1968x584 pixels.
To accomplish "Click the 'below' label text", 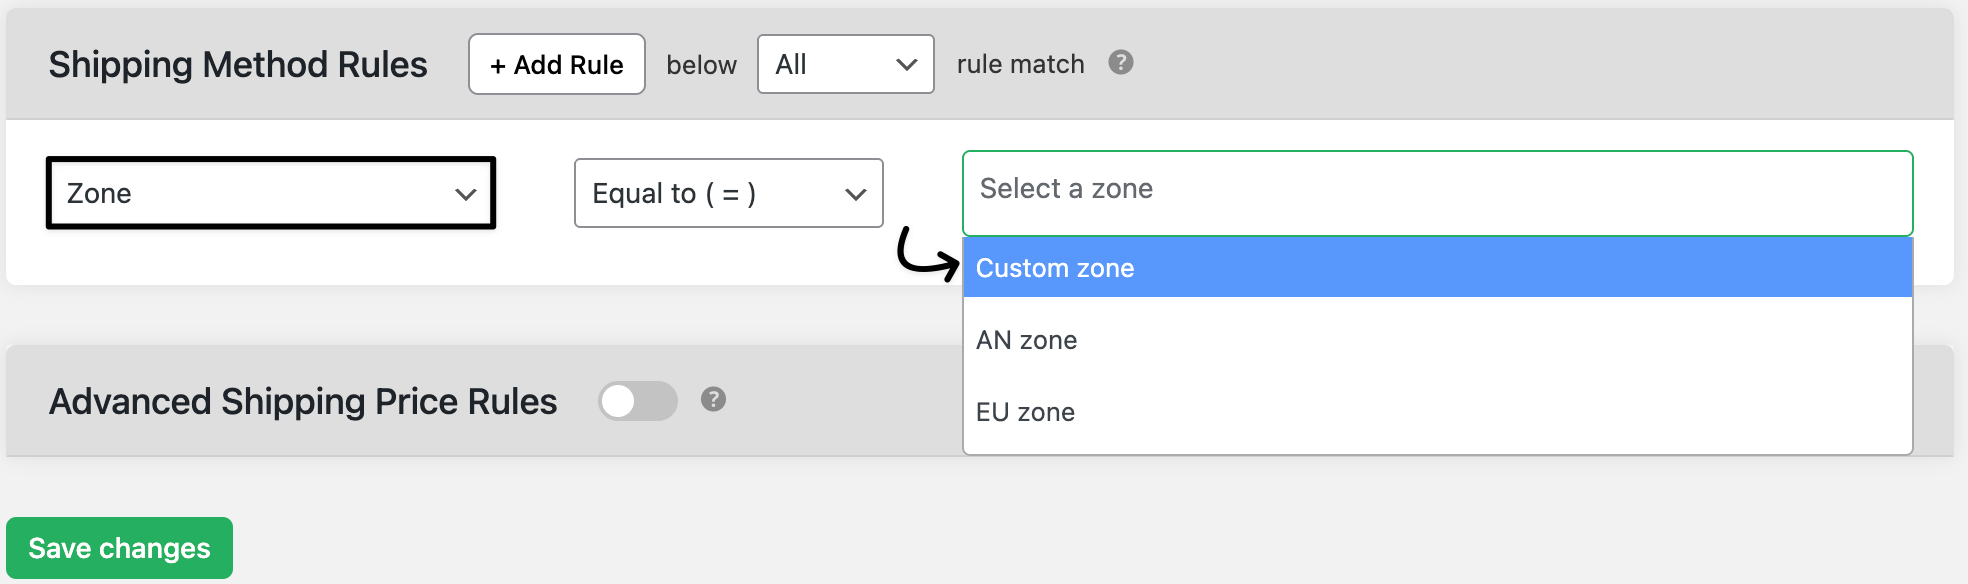I will 701,65.
